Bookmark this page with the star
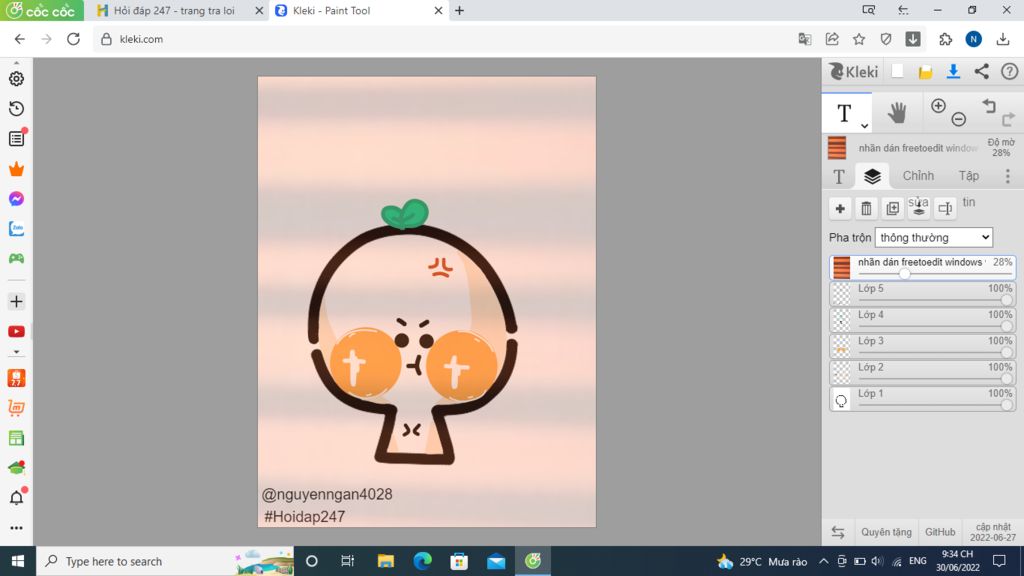Screen dimensions: 1024x576 (x=859, y=39)
